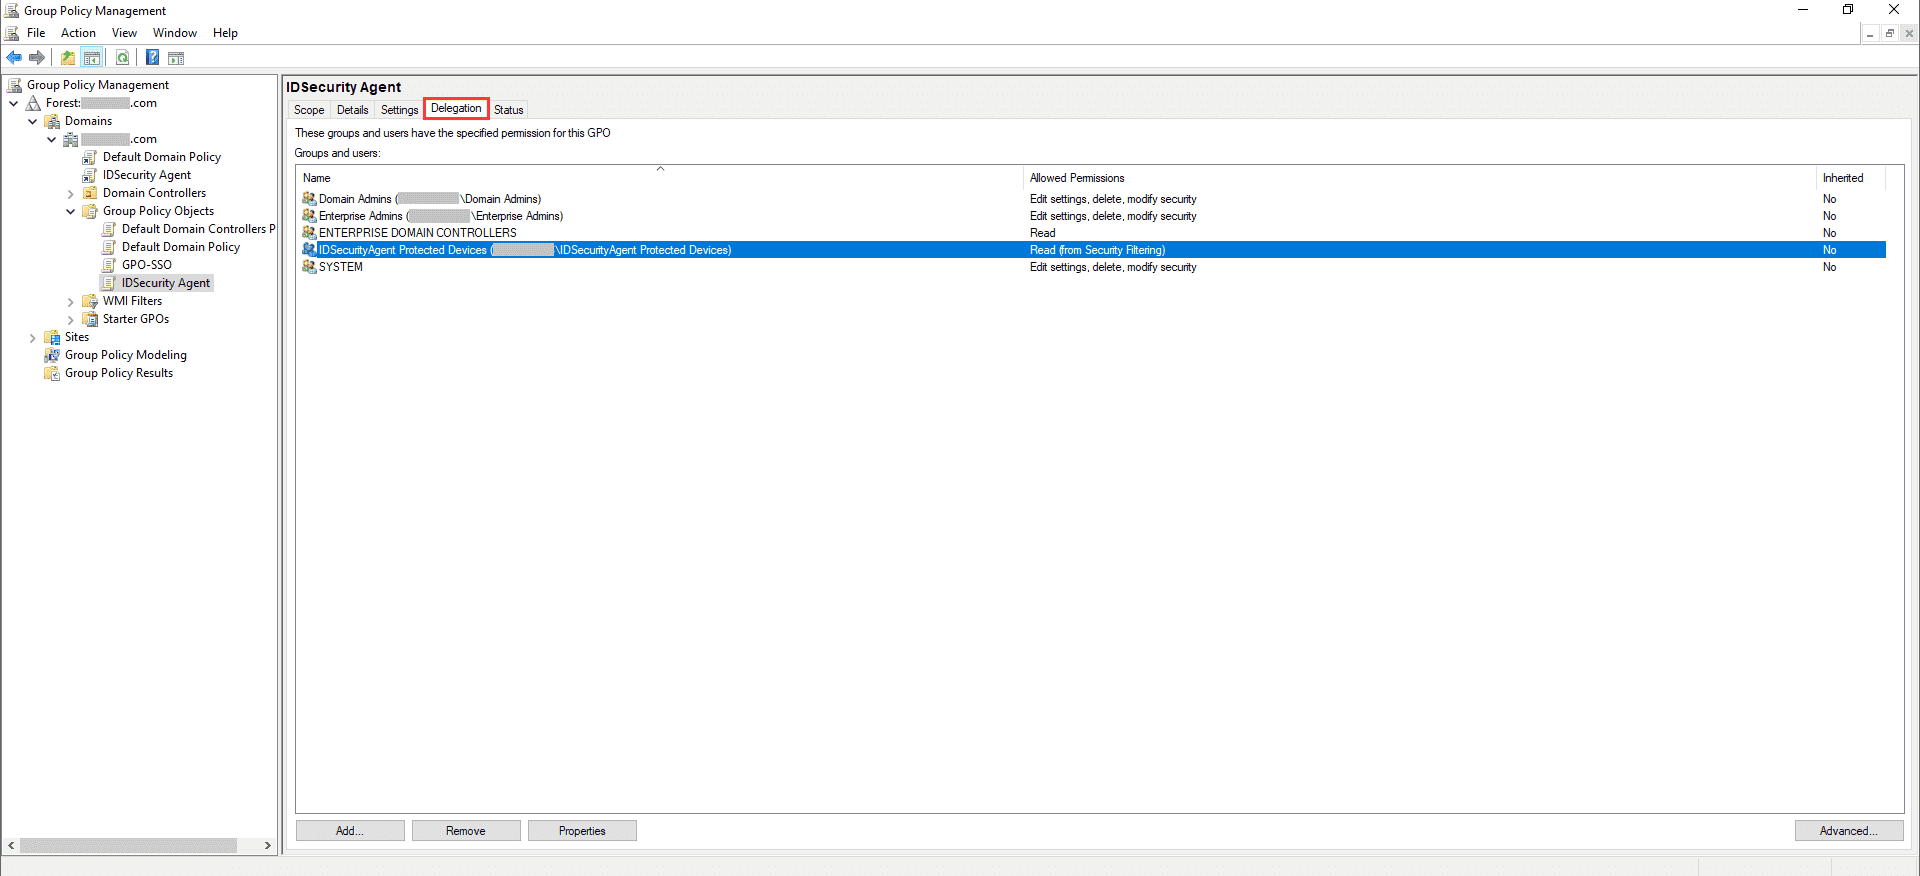The height and width of the screenshot is (876, 1920).
Task: Click the GPO-SSO scroll icon
Action: pyautogui.click(x=109, y=265)
